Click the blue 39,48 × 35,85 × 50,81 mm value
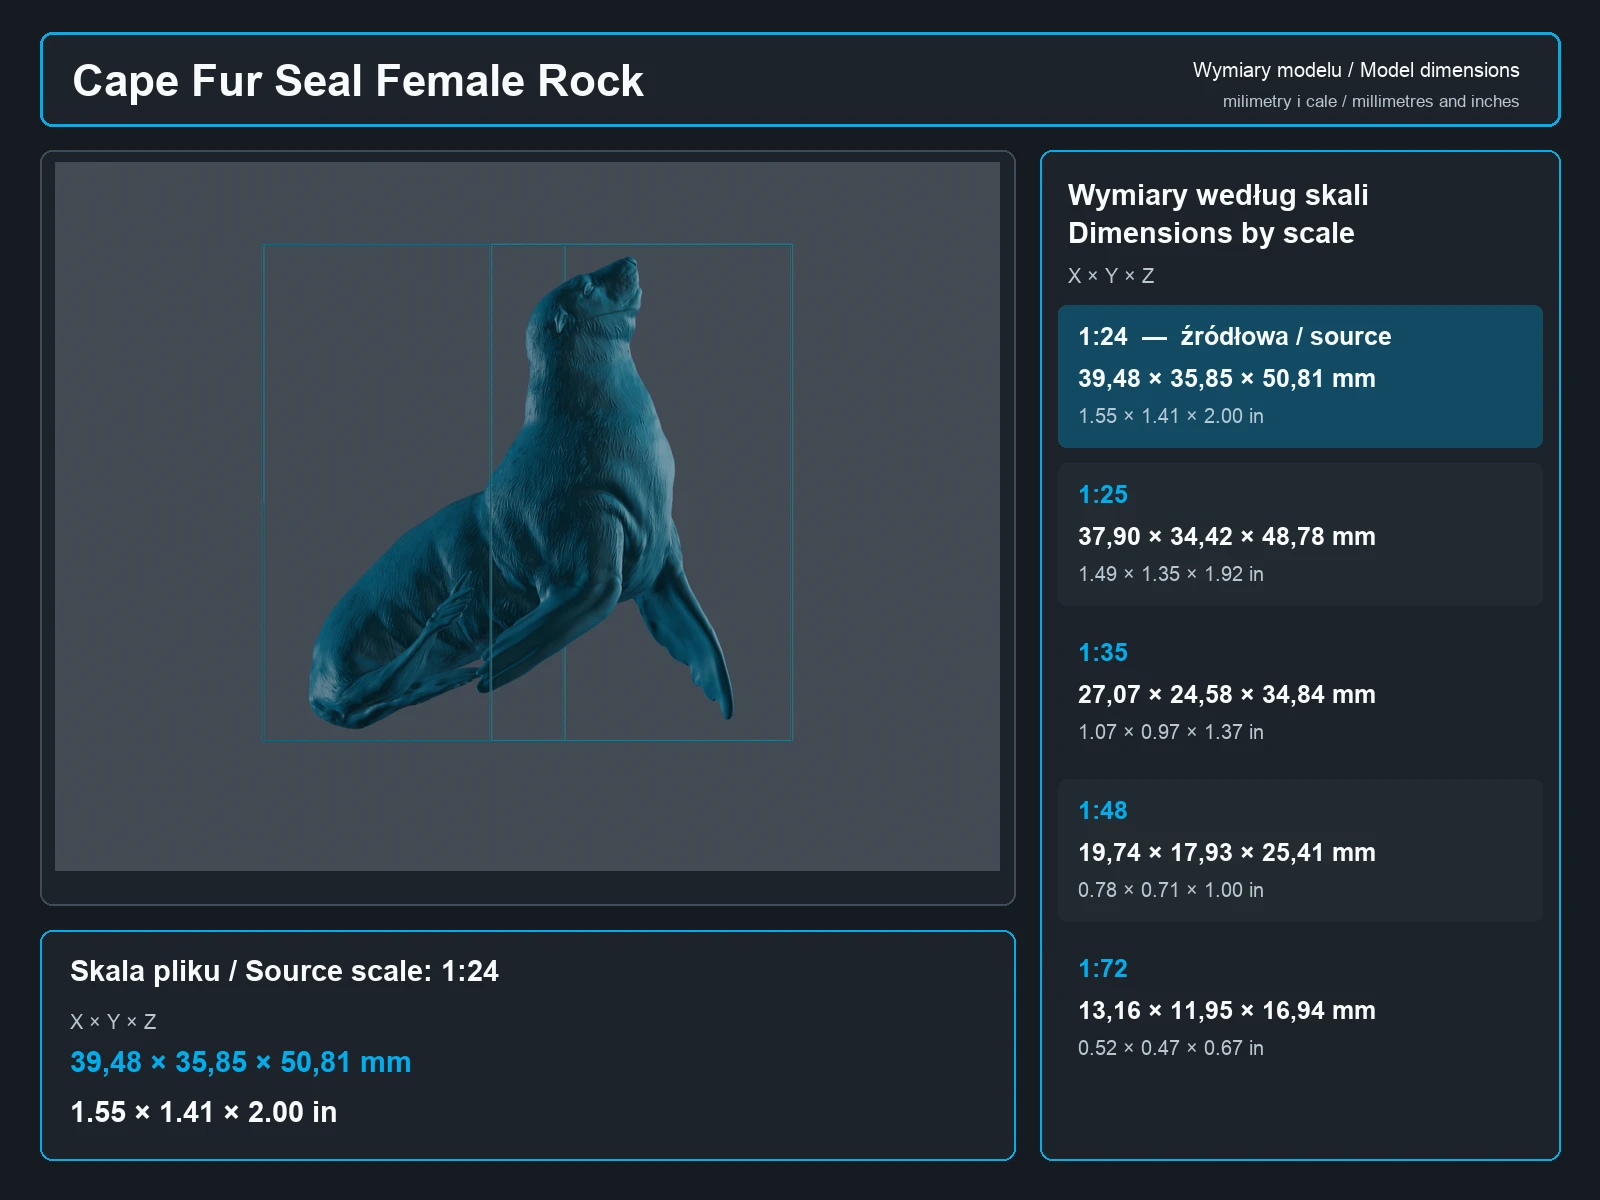Viewport: 1600px width, 1200px height. pyautogui.click(x=240, y=1062)
